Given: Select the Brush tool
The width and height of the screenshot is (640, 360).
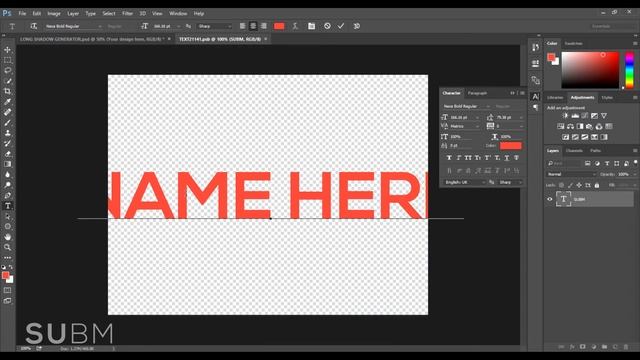Looking at the screenshot, I should (7, 122).
